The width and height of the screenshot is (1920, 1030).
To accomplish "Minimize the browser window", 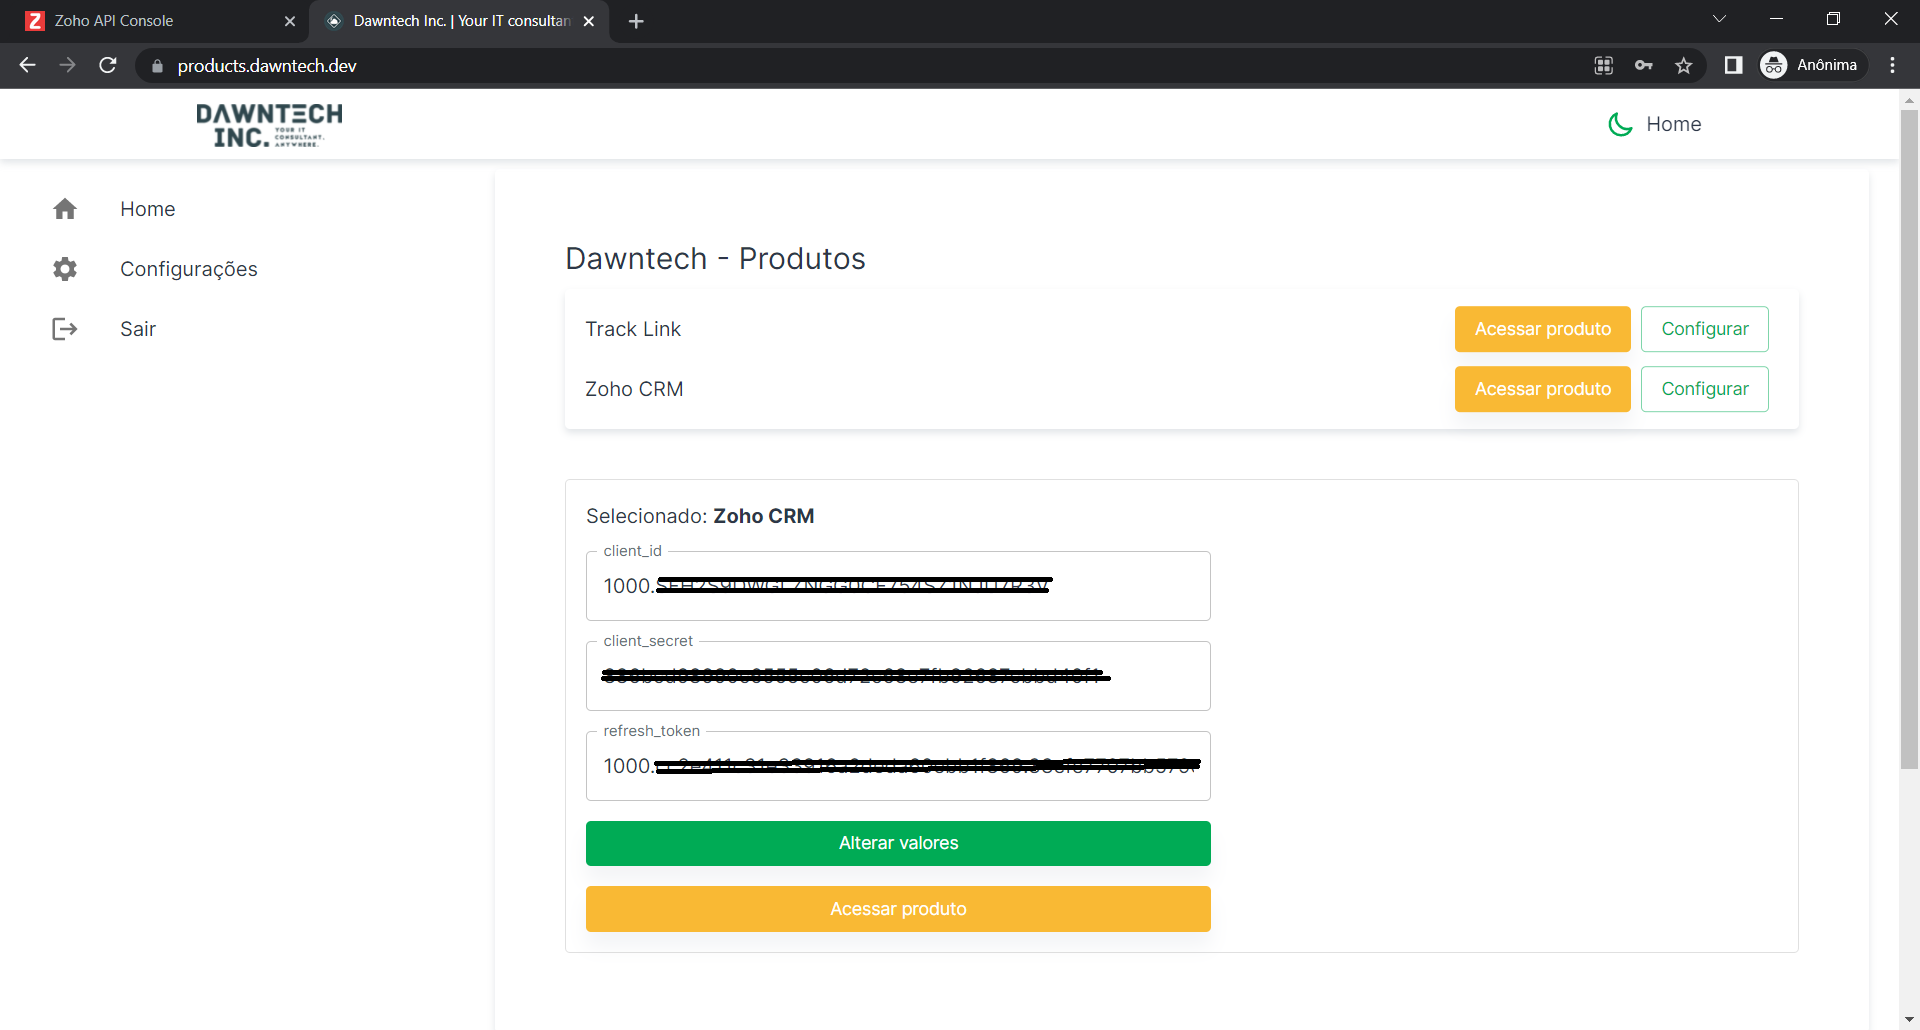I will tap(1776, 19).
